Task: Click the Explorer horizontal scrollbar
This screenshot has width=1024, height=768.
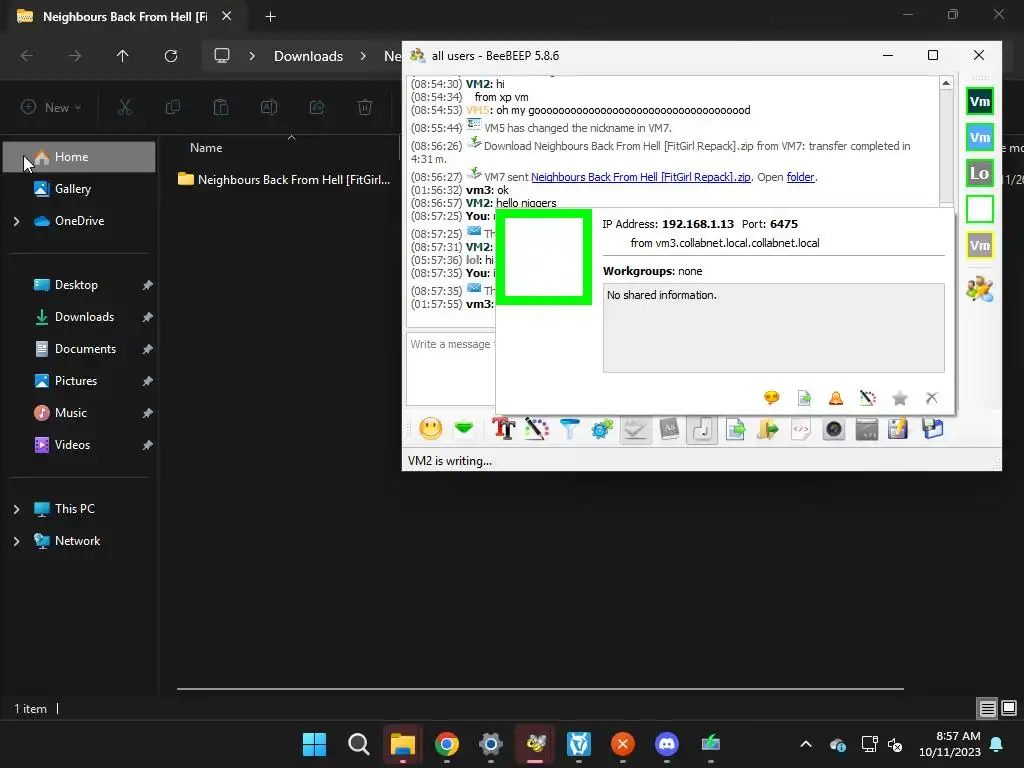Action: coord(540,688)
